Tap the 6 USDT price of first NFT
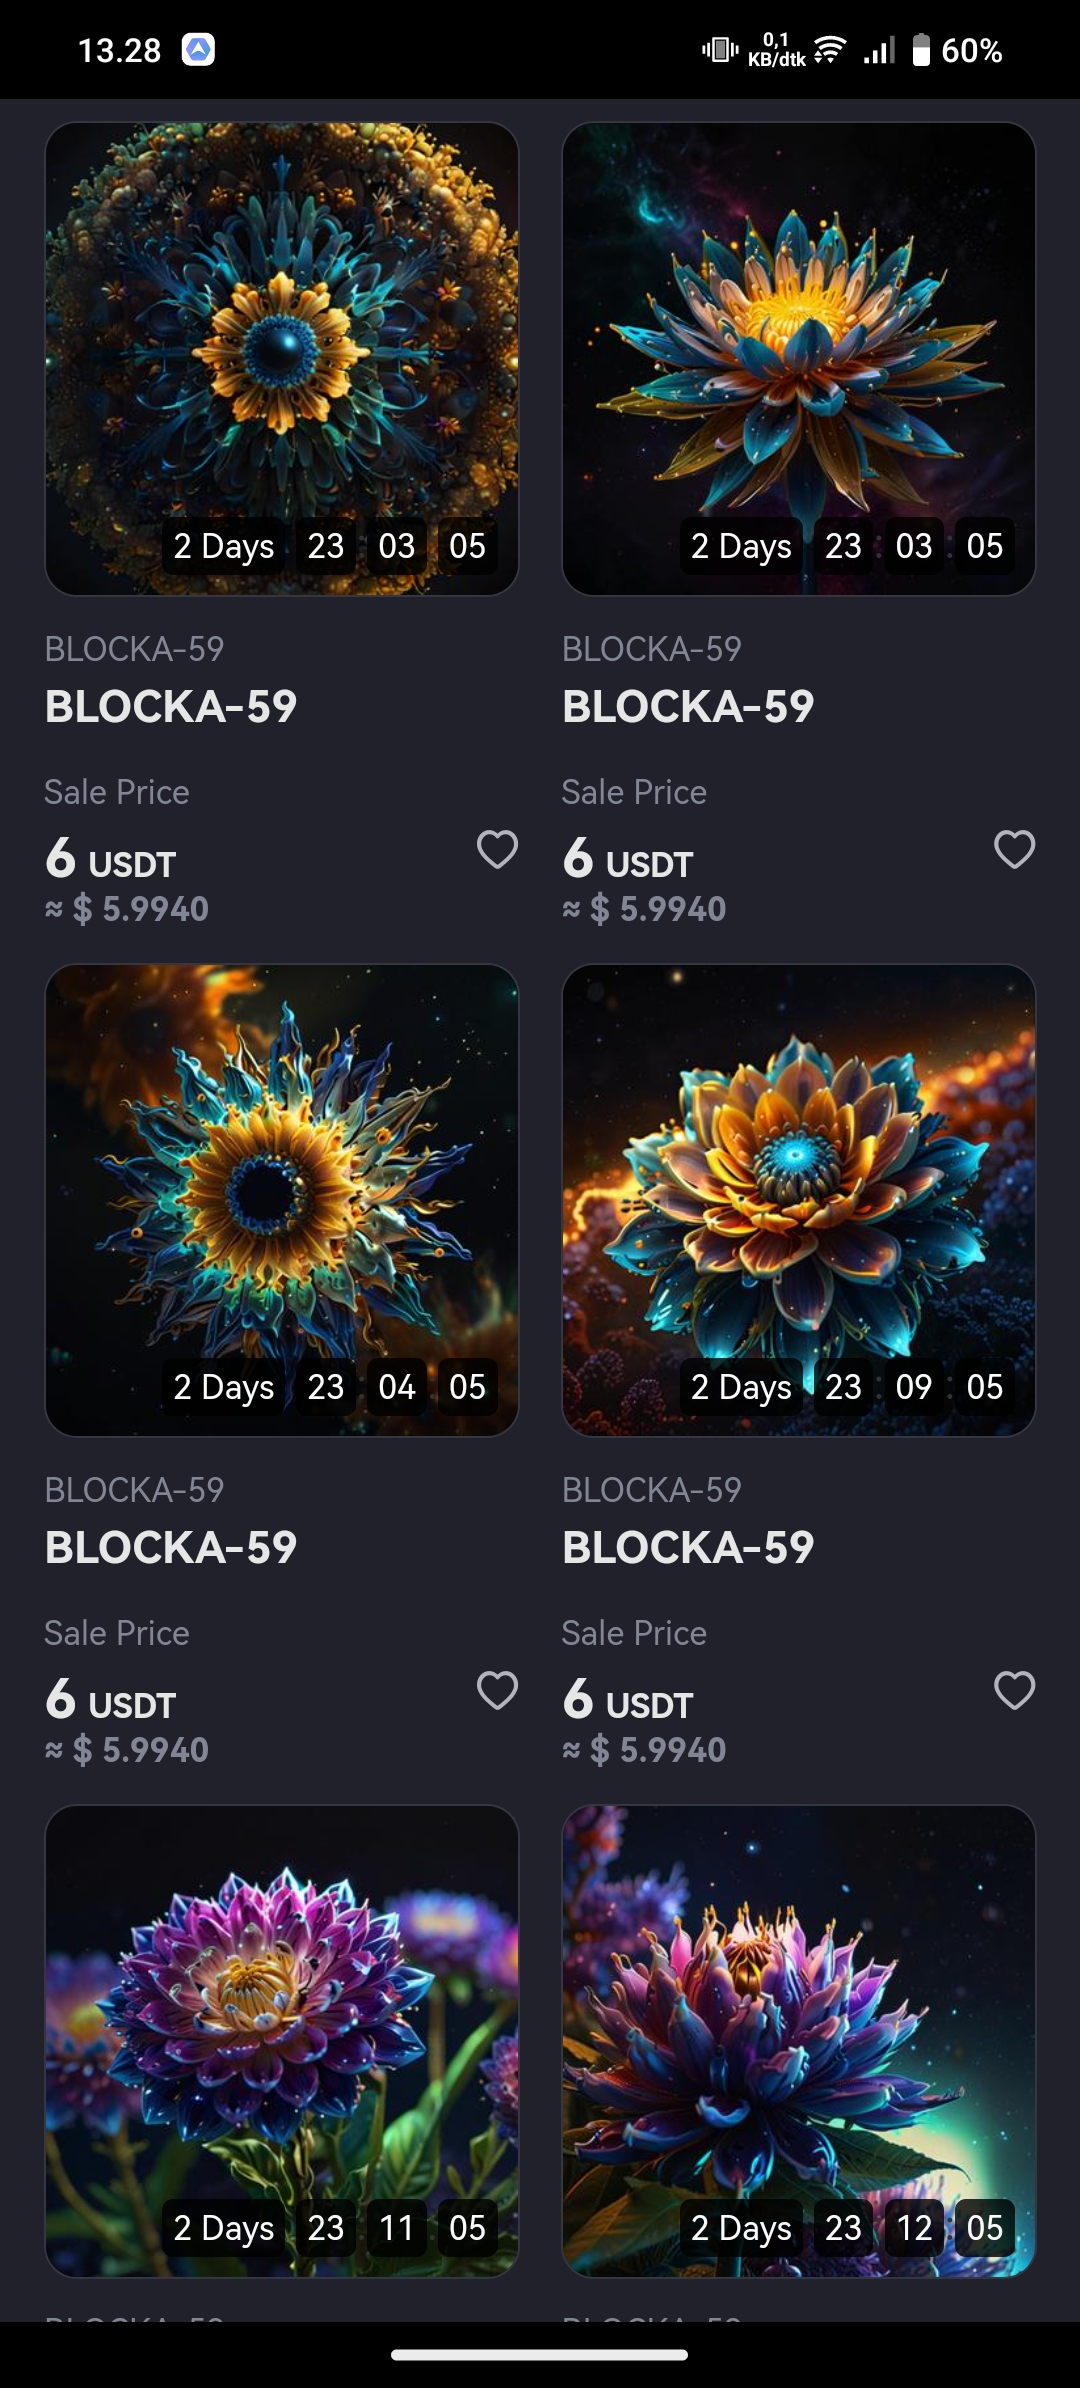The width and height of the screenshot is (1080, 2388). point(111,860)
